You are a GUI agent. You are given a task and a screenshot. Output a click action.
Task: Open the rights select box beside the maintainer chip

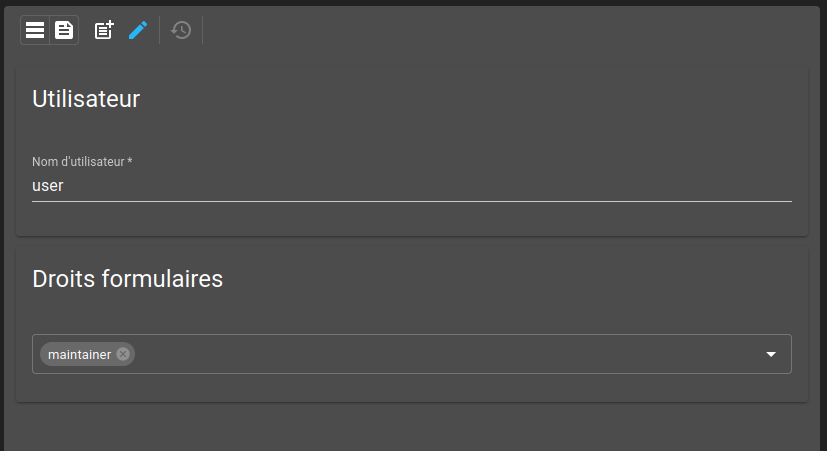(x=448, y=354)
